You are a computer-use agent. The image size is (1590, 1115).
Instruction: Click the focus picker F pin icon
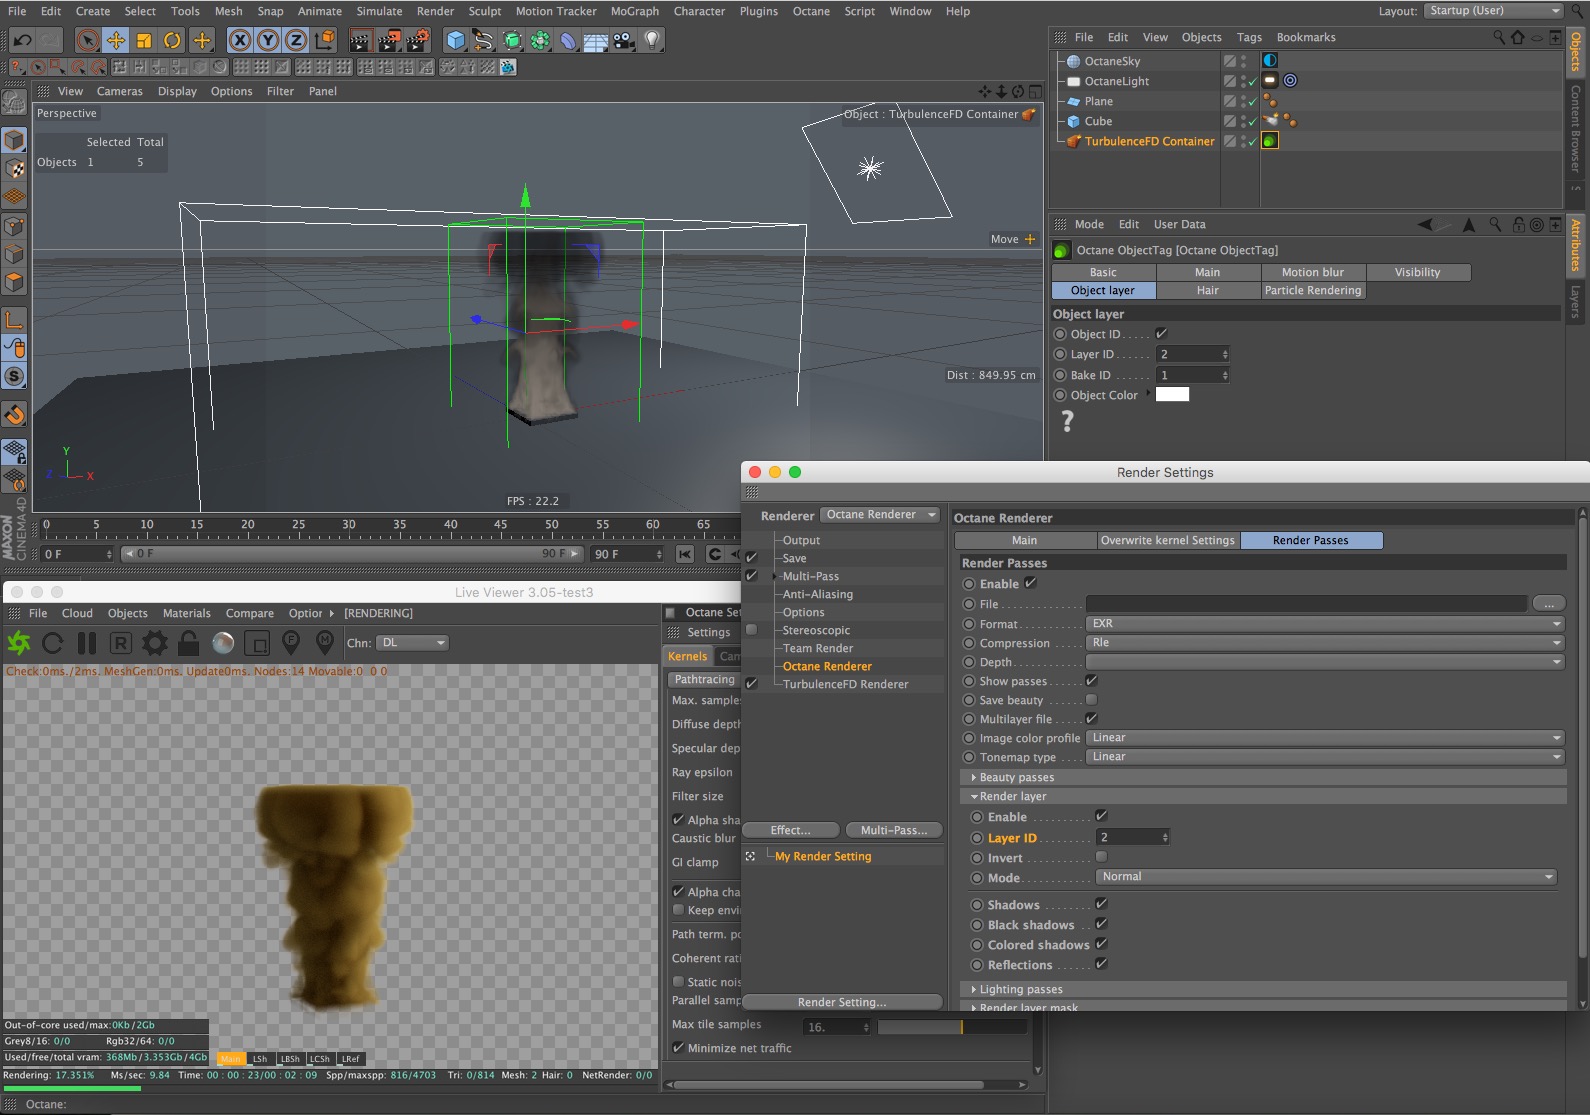coord(291,642)
